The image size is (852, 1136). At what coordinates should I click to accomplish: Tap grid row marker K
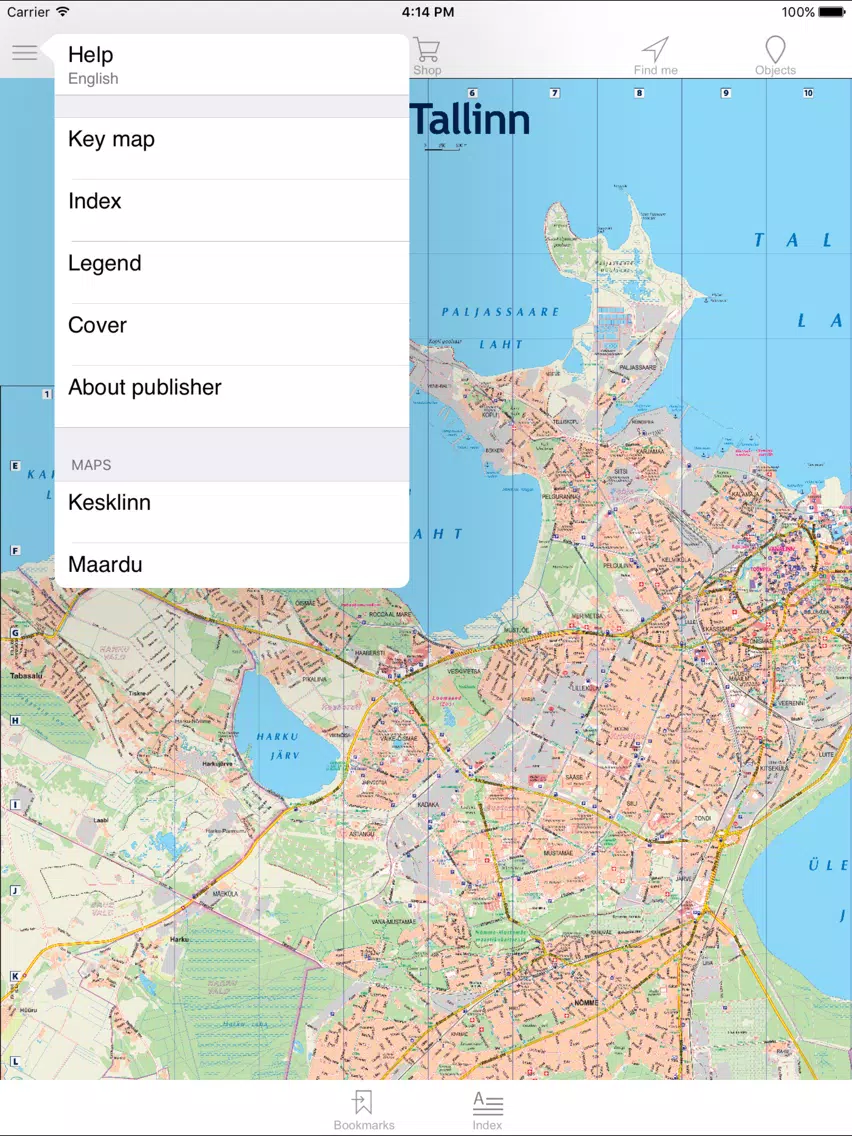coord(14,976)
